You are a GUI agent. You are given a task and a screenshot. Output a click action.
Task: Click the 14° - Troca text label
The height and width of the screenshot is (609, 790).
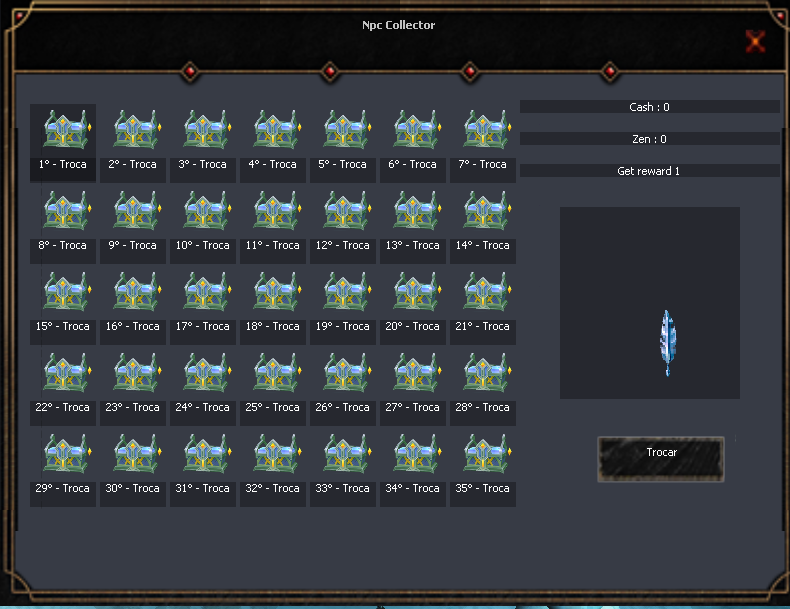click(x=483, y=245)
